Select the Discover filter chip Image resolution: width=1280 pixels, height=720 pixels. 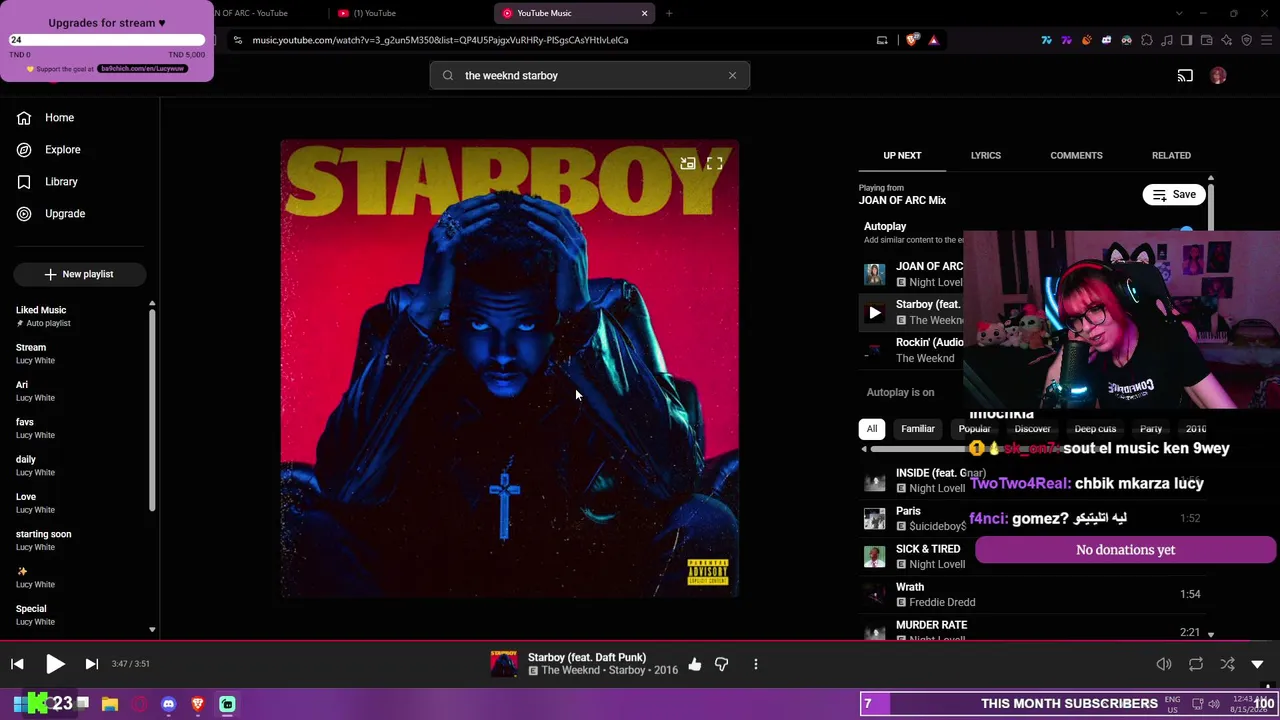pos(1032,429)
